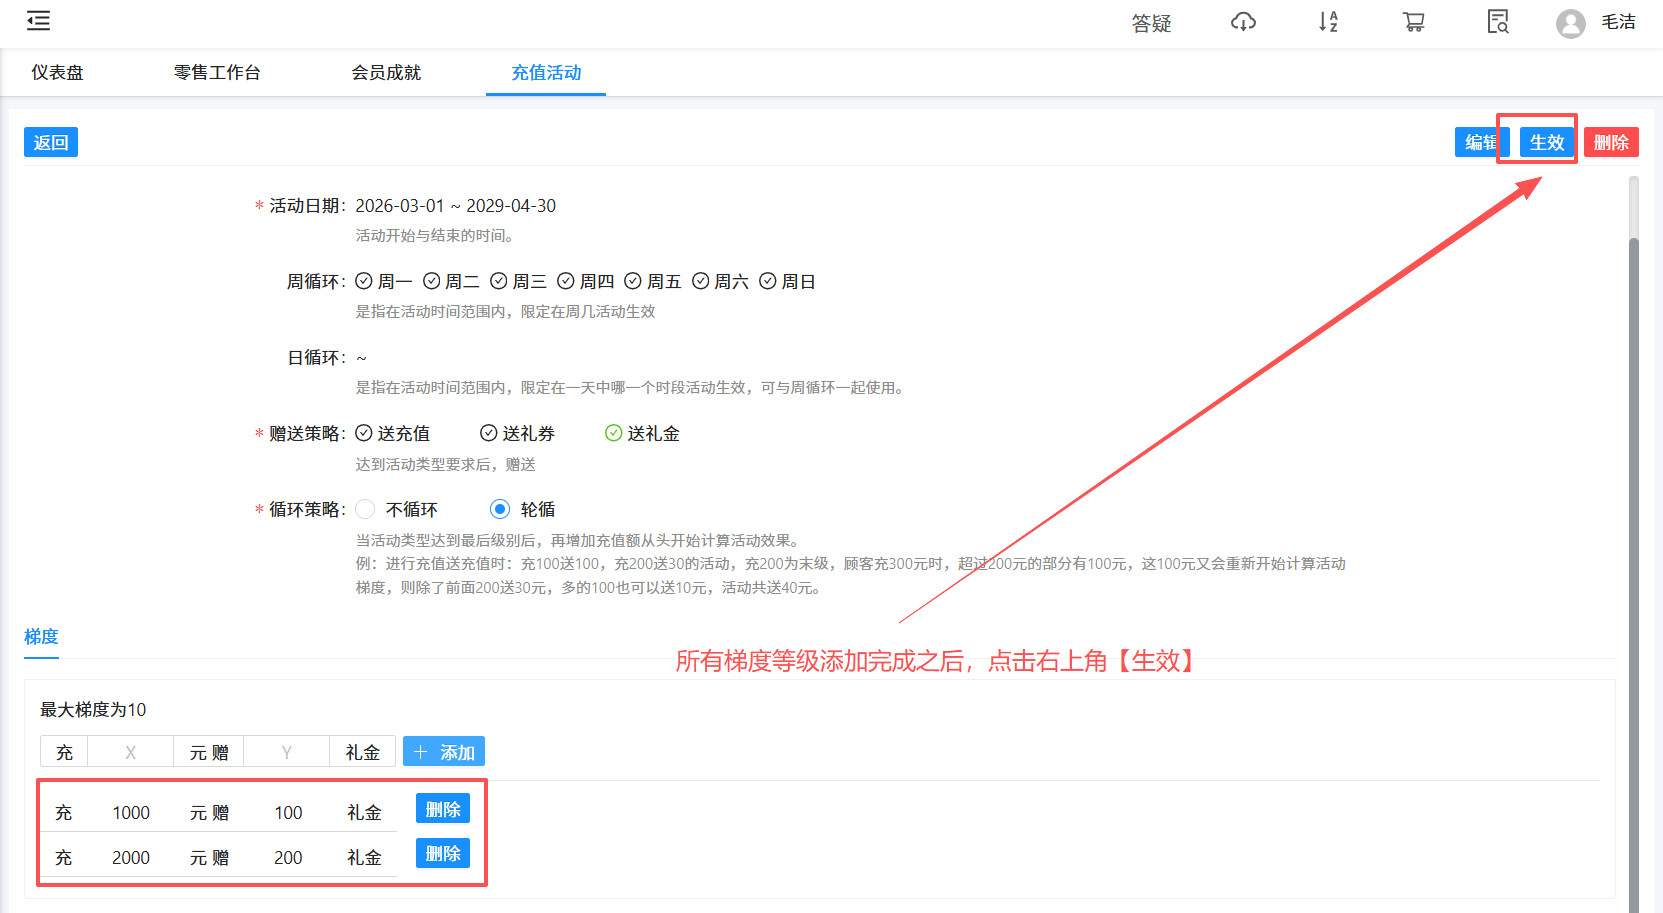The width and height of the screenshot is (1663, 913).
Task: Select the 轮循 radio option
Action: pyautogui.click(x=500, y=509)
